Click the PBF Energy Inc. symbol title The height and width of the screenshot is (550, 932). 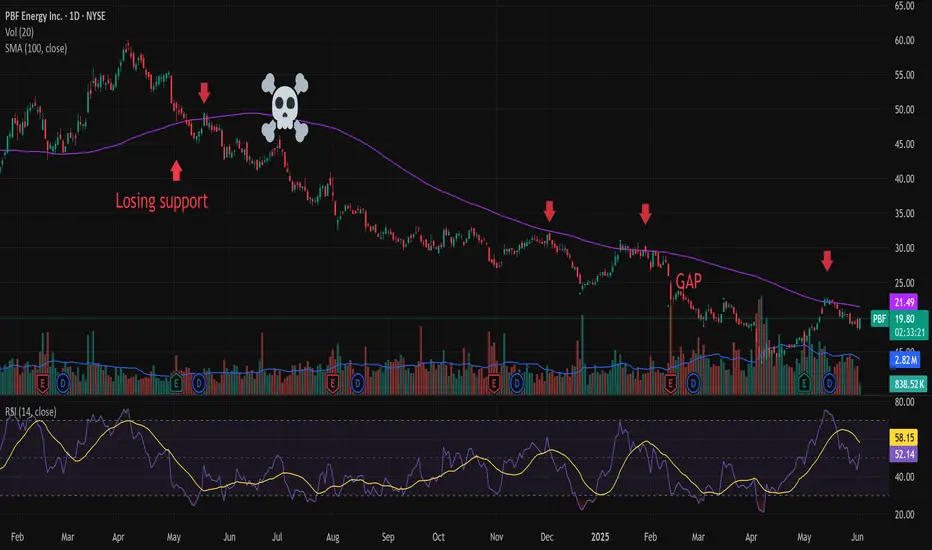pos(55,16)
